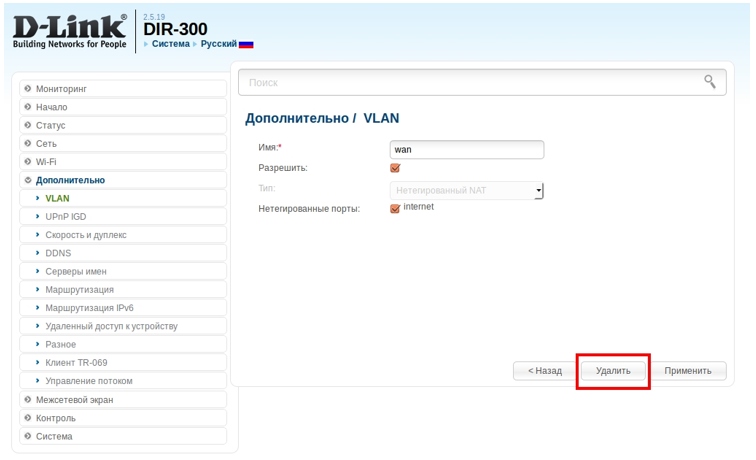Click the Имя text field
The height and width of the screenshot is (460, 756).
[x=466, y=149]
